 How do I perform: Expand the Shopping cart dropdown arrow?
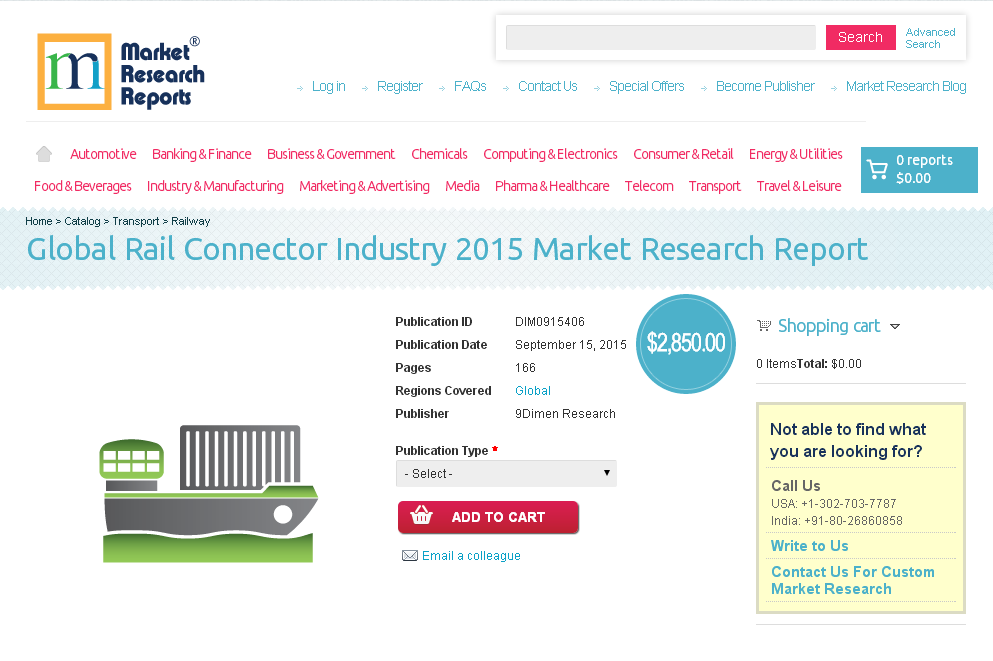click(895, 327)
